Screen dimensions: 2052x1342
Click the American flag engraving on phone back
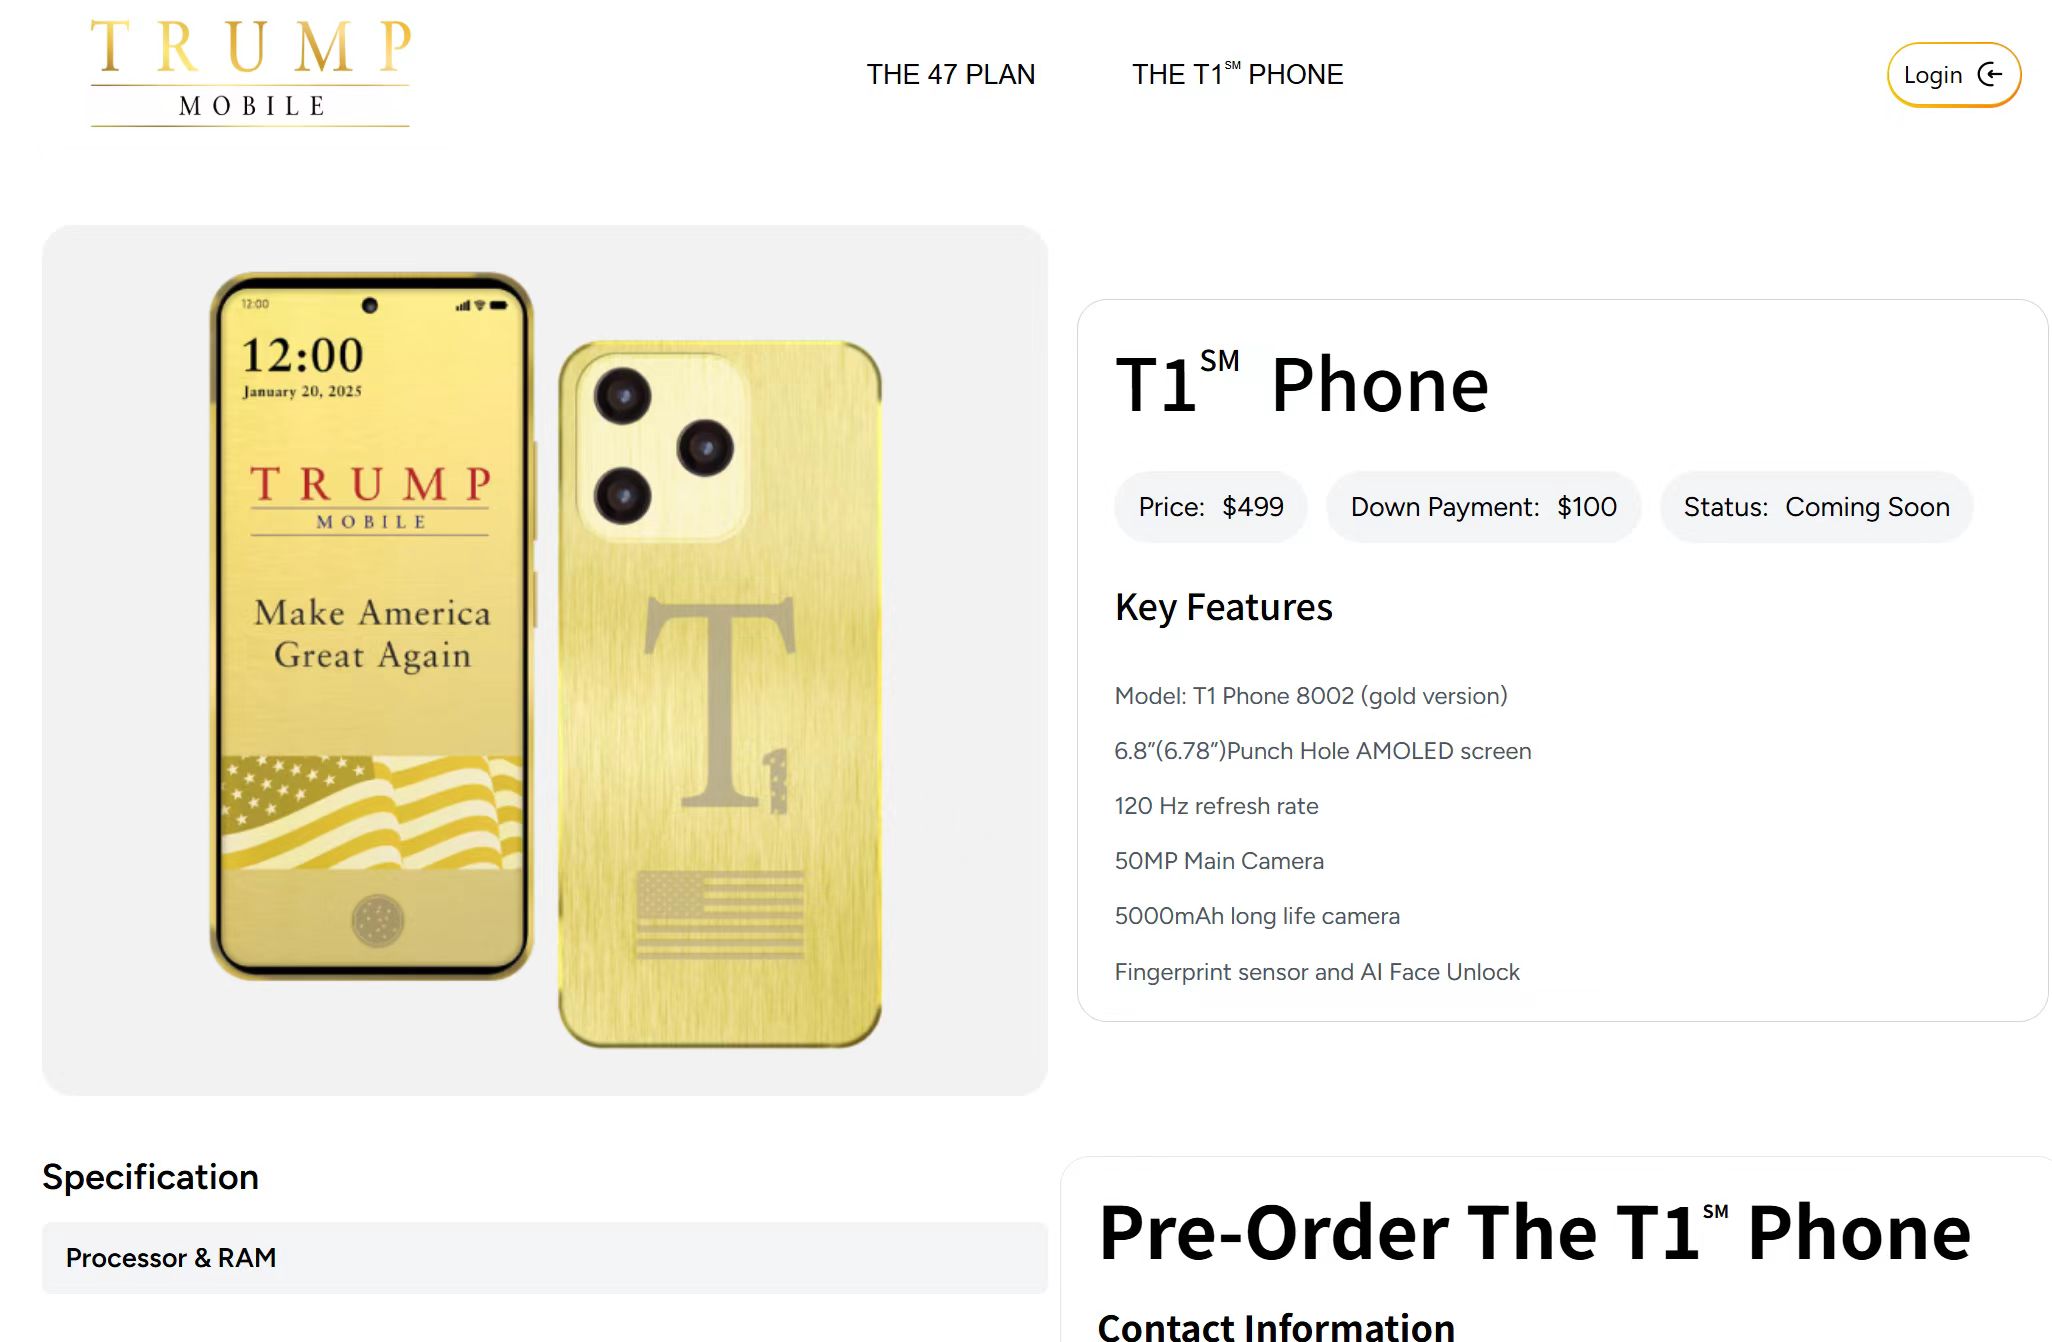(x=720, y=914)
